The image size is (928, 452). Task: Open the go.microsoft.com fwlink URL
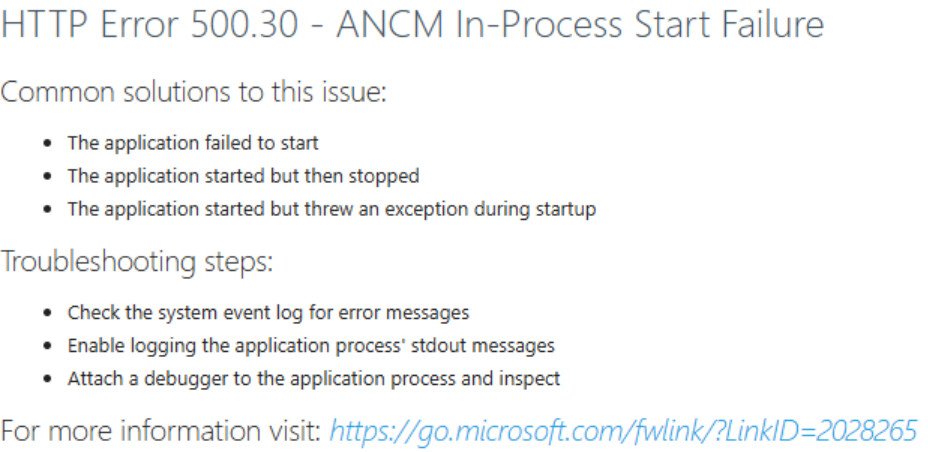click(x=623, y=431)
